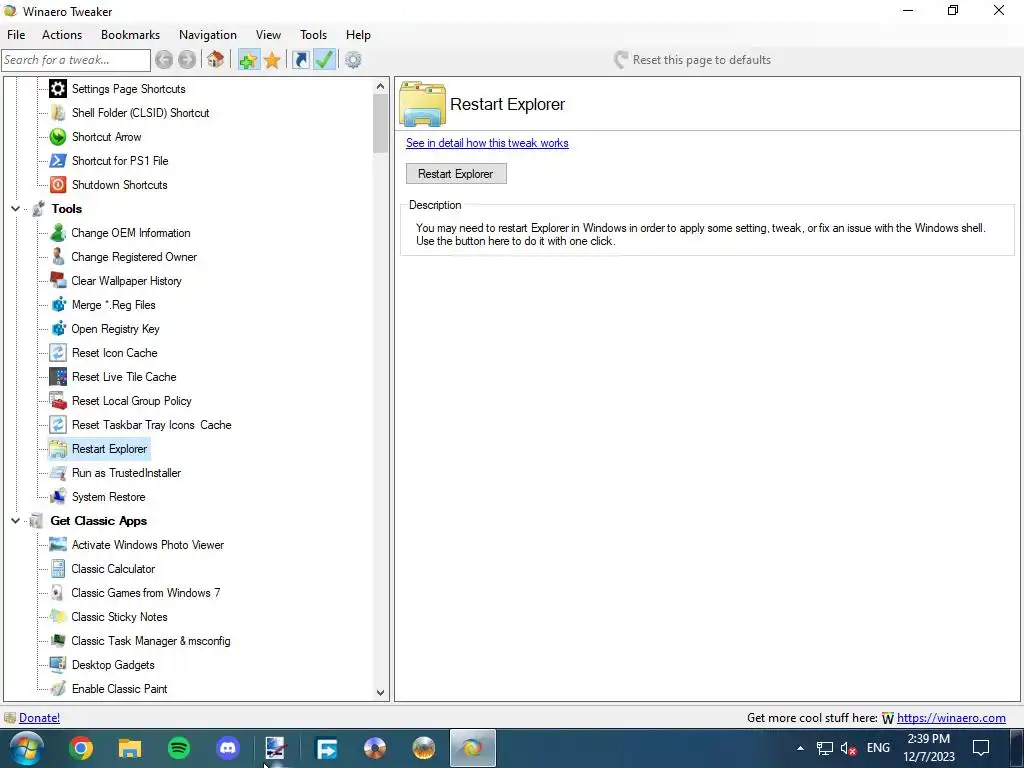Click the Donate! link
The height and width of the screenshot is (768, 1024).
[x=40, y=718]
